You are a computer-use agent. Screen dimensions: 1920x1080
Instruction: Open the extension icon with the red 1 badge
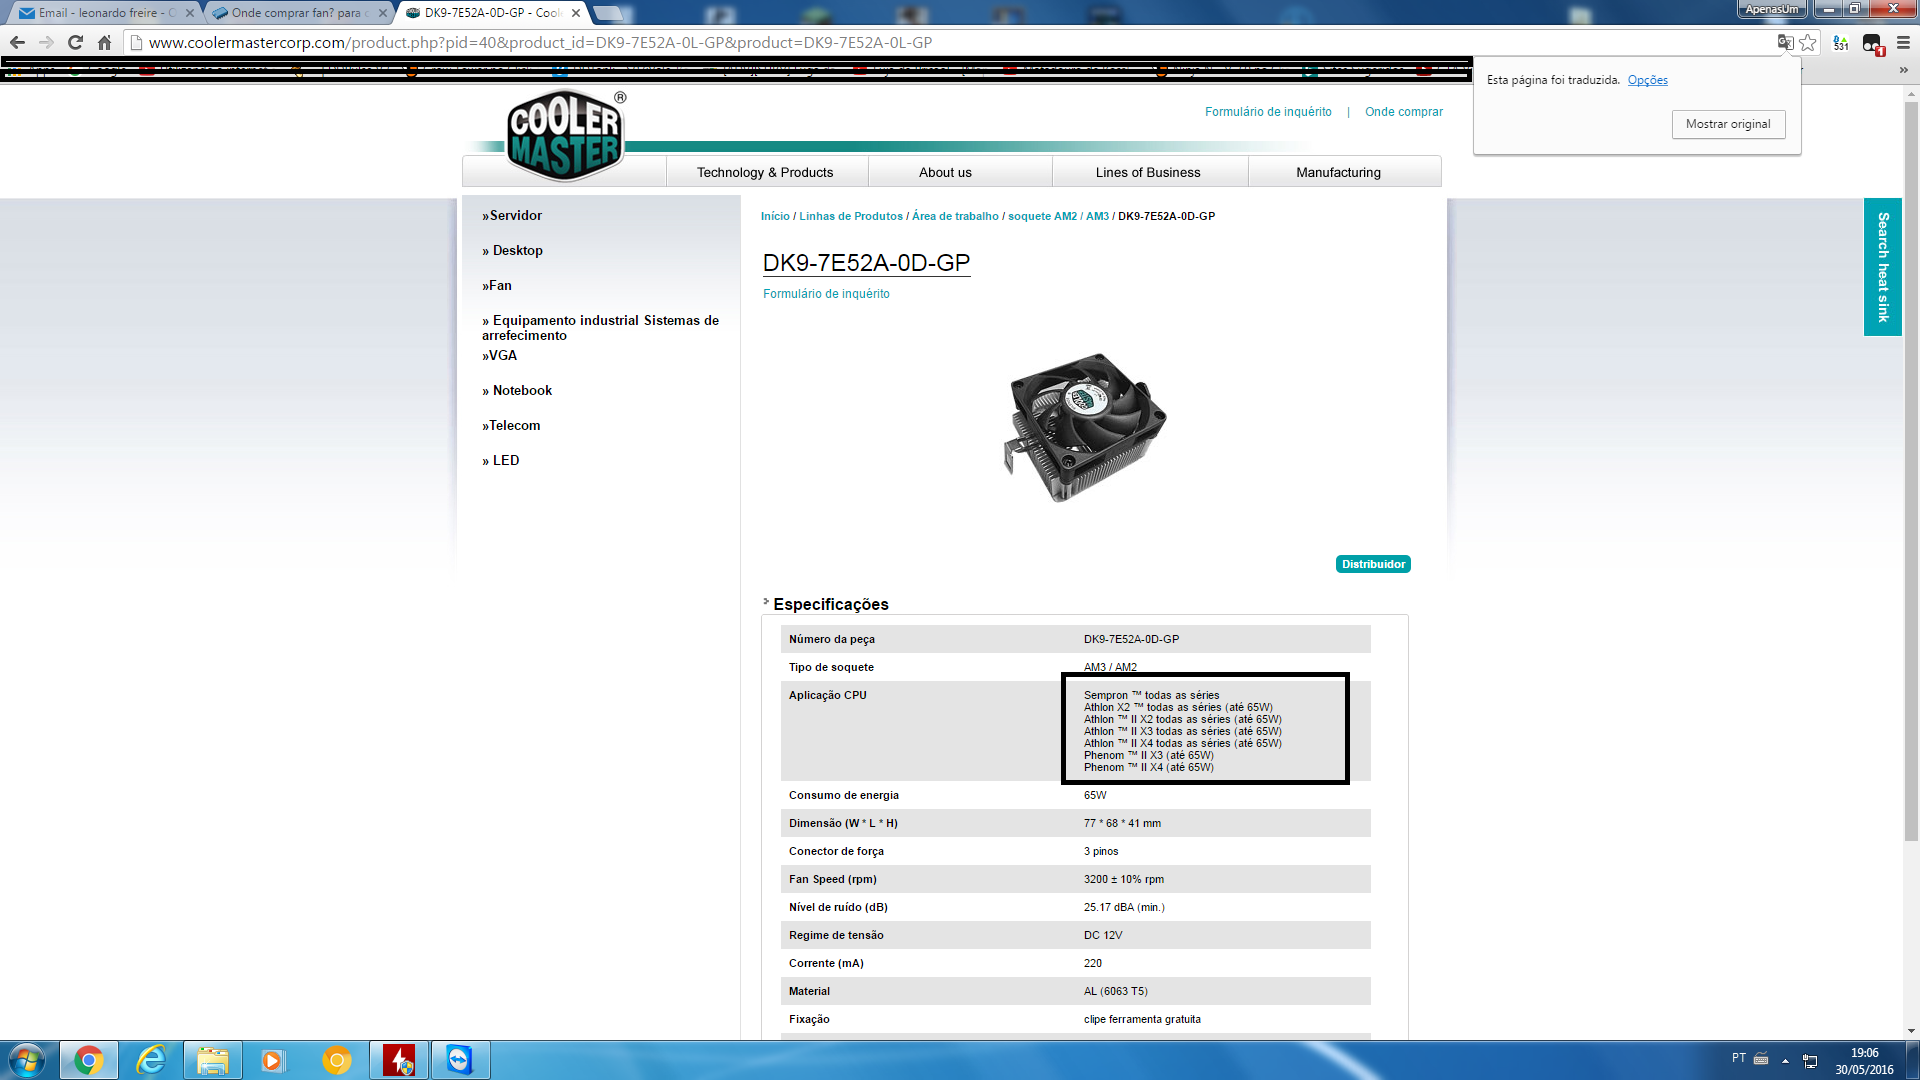pyautogui.click(x=1872, y=43)
